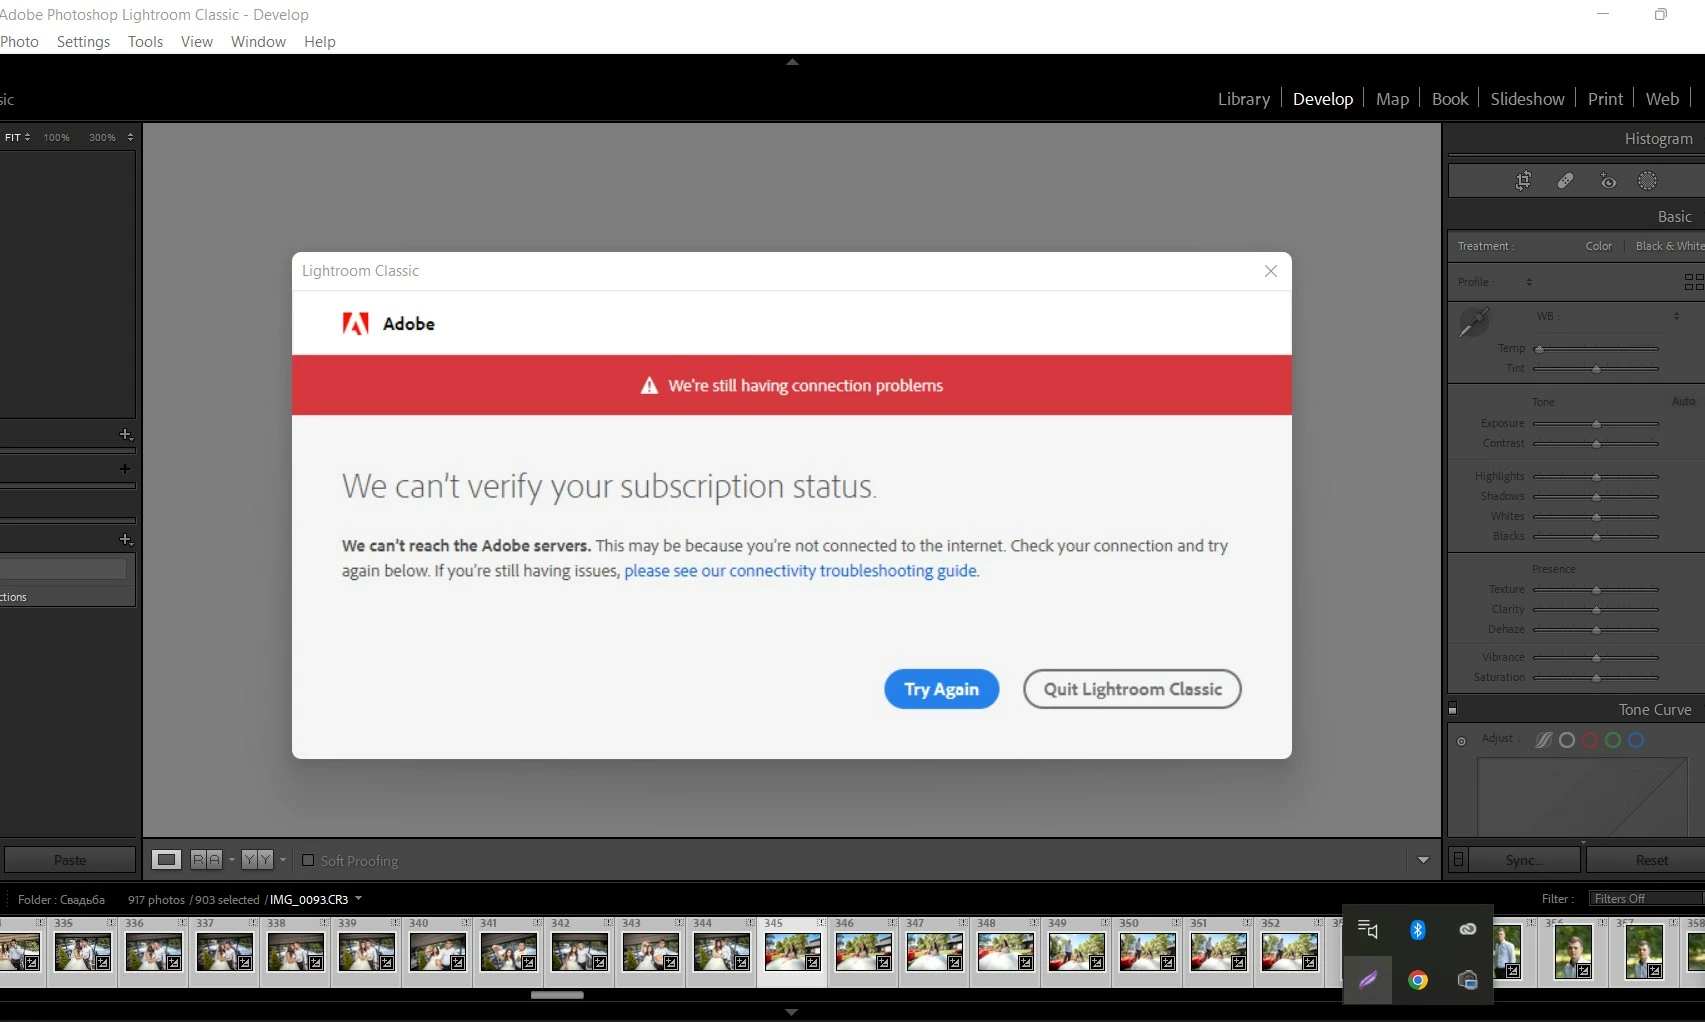1705x1022 pixels.
Task: Click the Tone Curve target adjustment icon
Action: click(x=1461, y=741)
